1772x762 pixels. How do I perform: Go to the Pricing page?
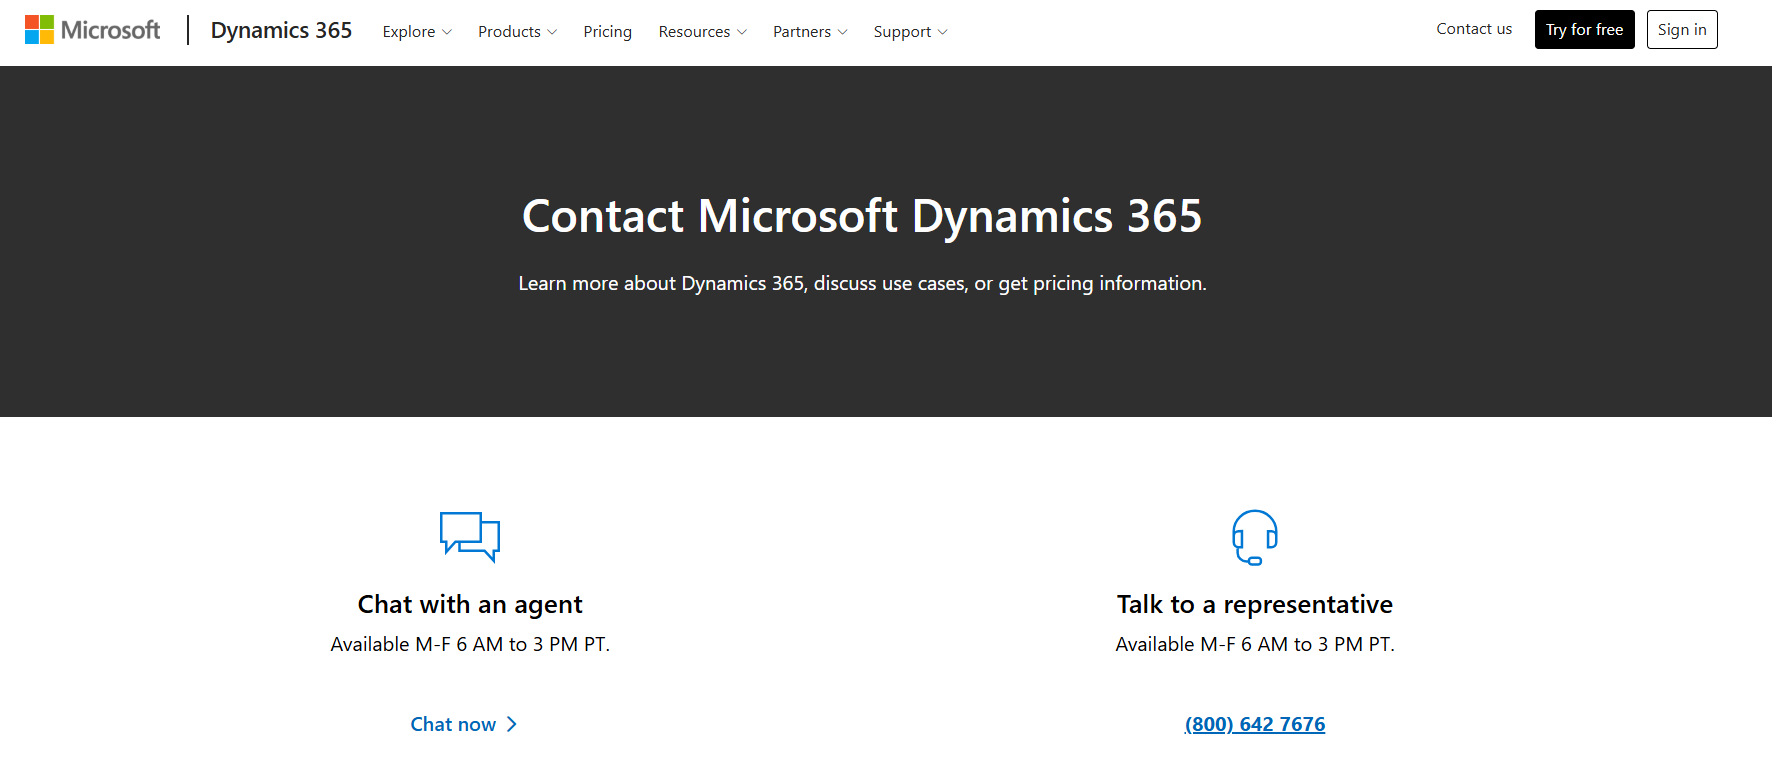(608, 32)
